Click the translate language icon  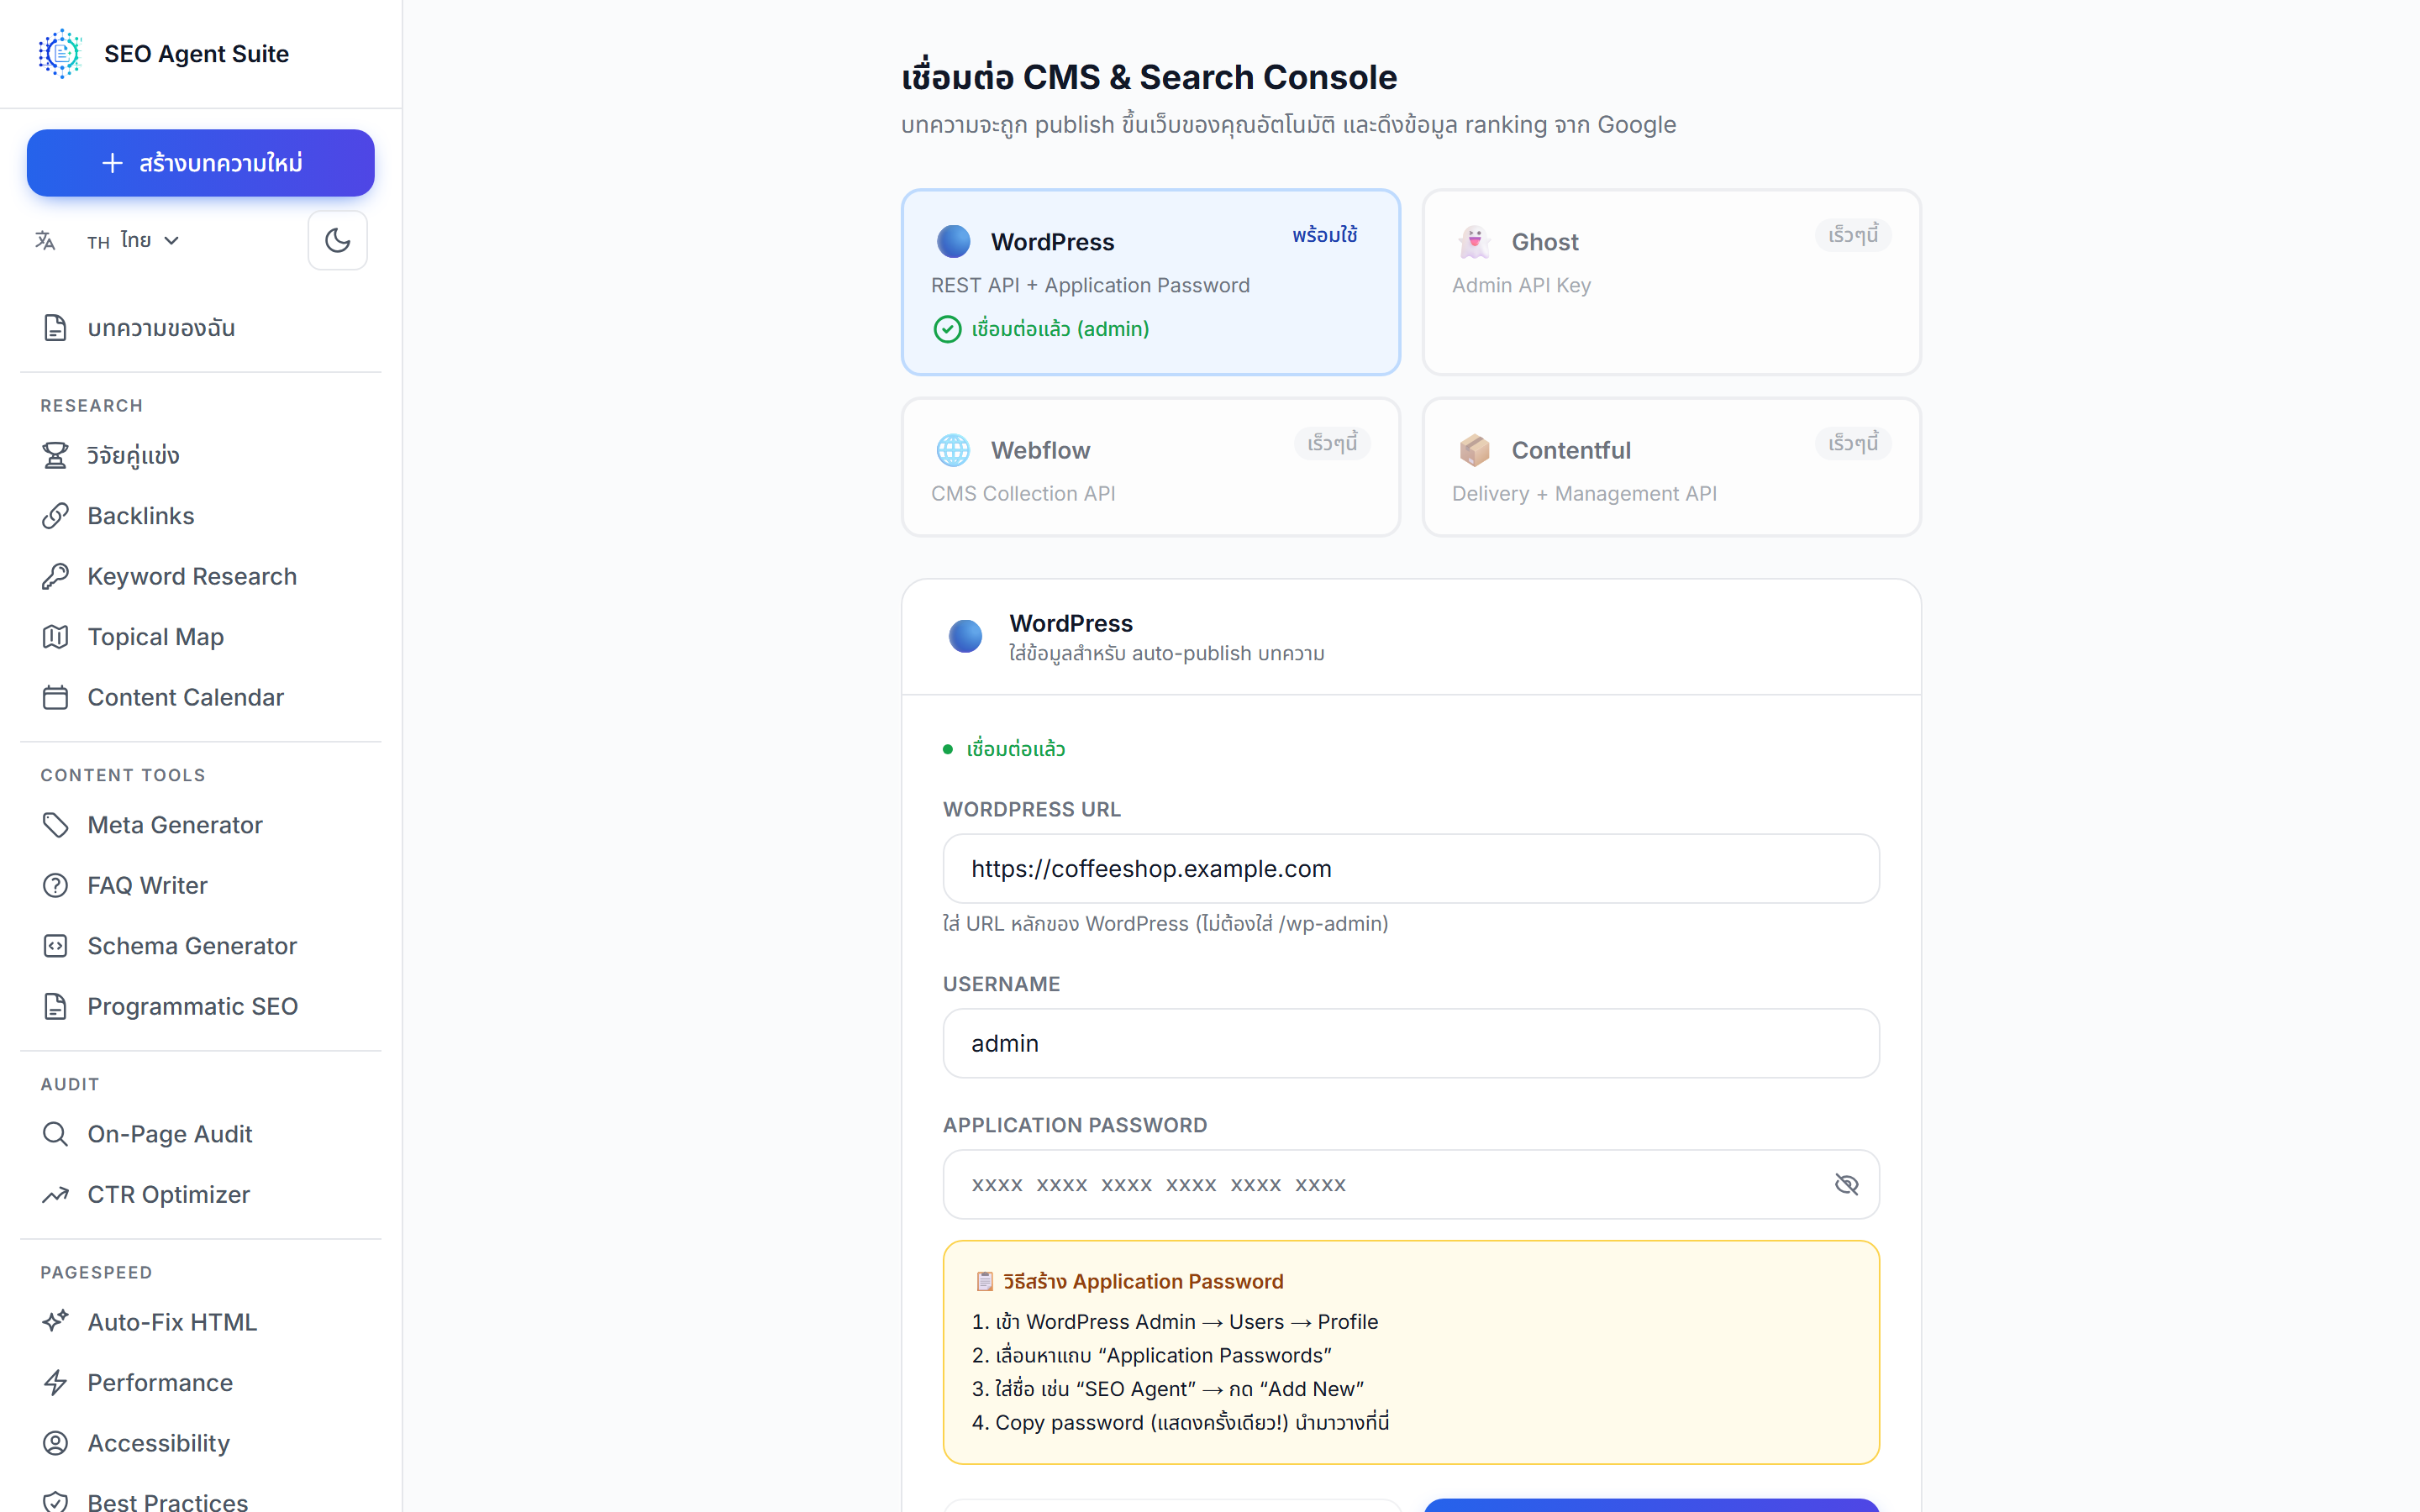pos(45,240)
